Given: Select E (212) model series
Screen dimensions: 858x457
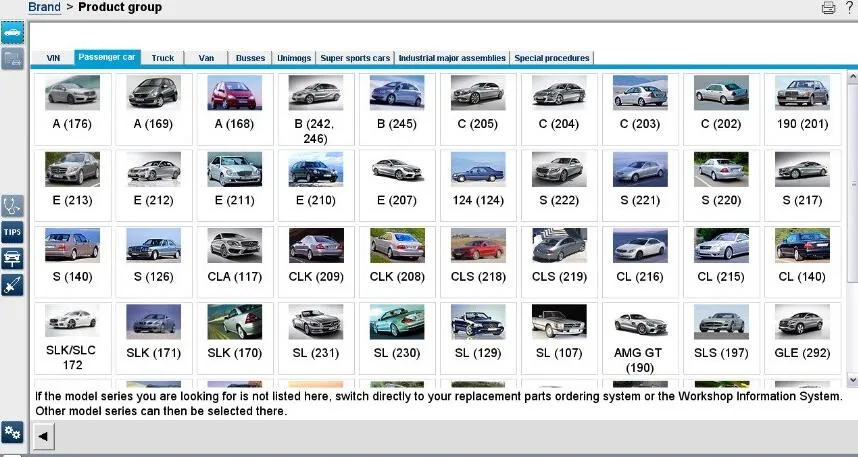Looking at the screenshot, I should click(153, 186).
